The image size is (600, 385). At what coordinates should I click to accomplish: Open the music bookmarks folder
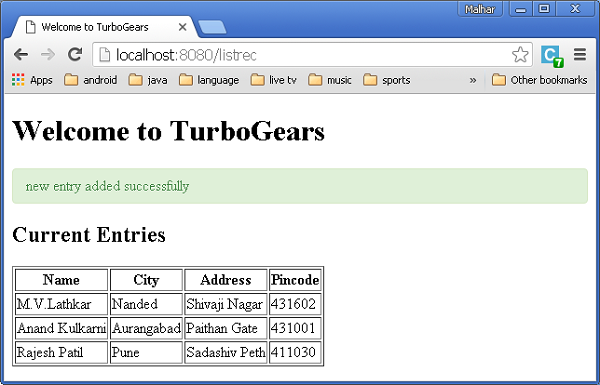(330, 80)
